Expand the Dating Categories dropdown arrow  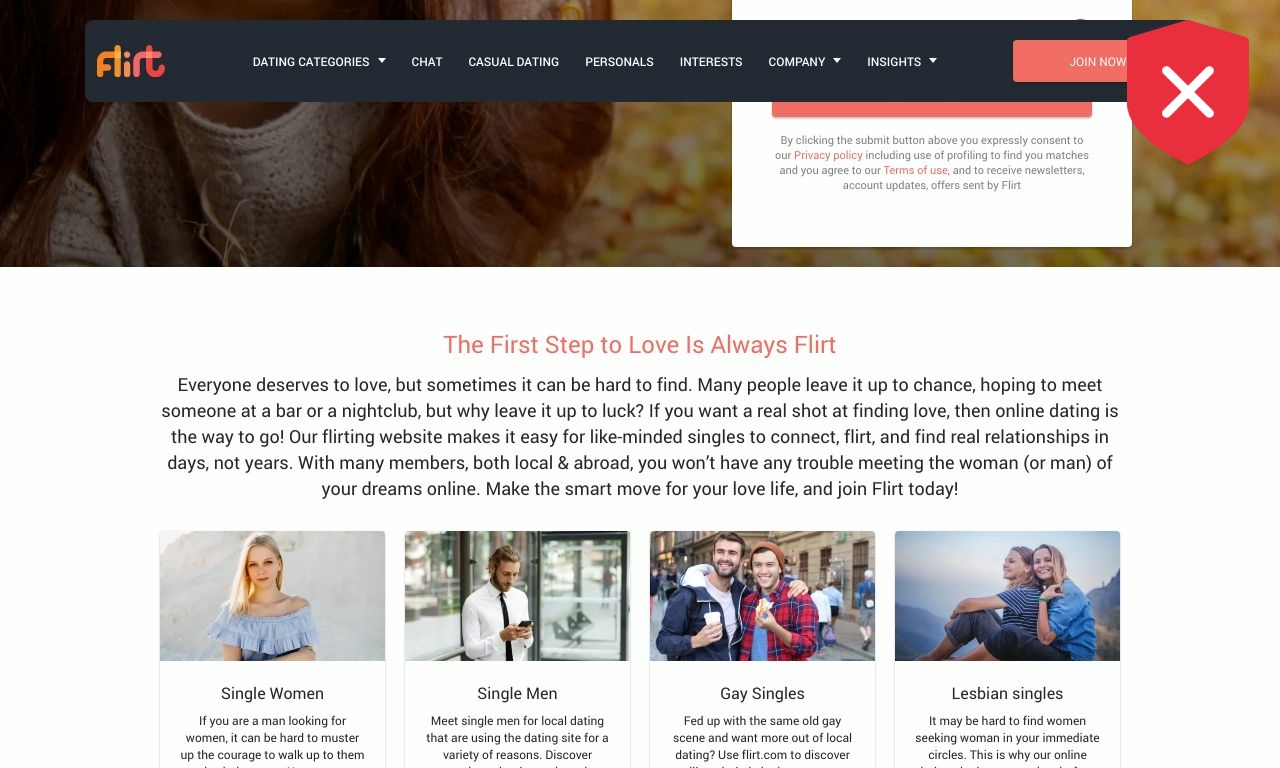(382, 61)
